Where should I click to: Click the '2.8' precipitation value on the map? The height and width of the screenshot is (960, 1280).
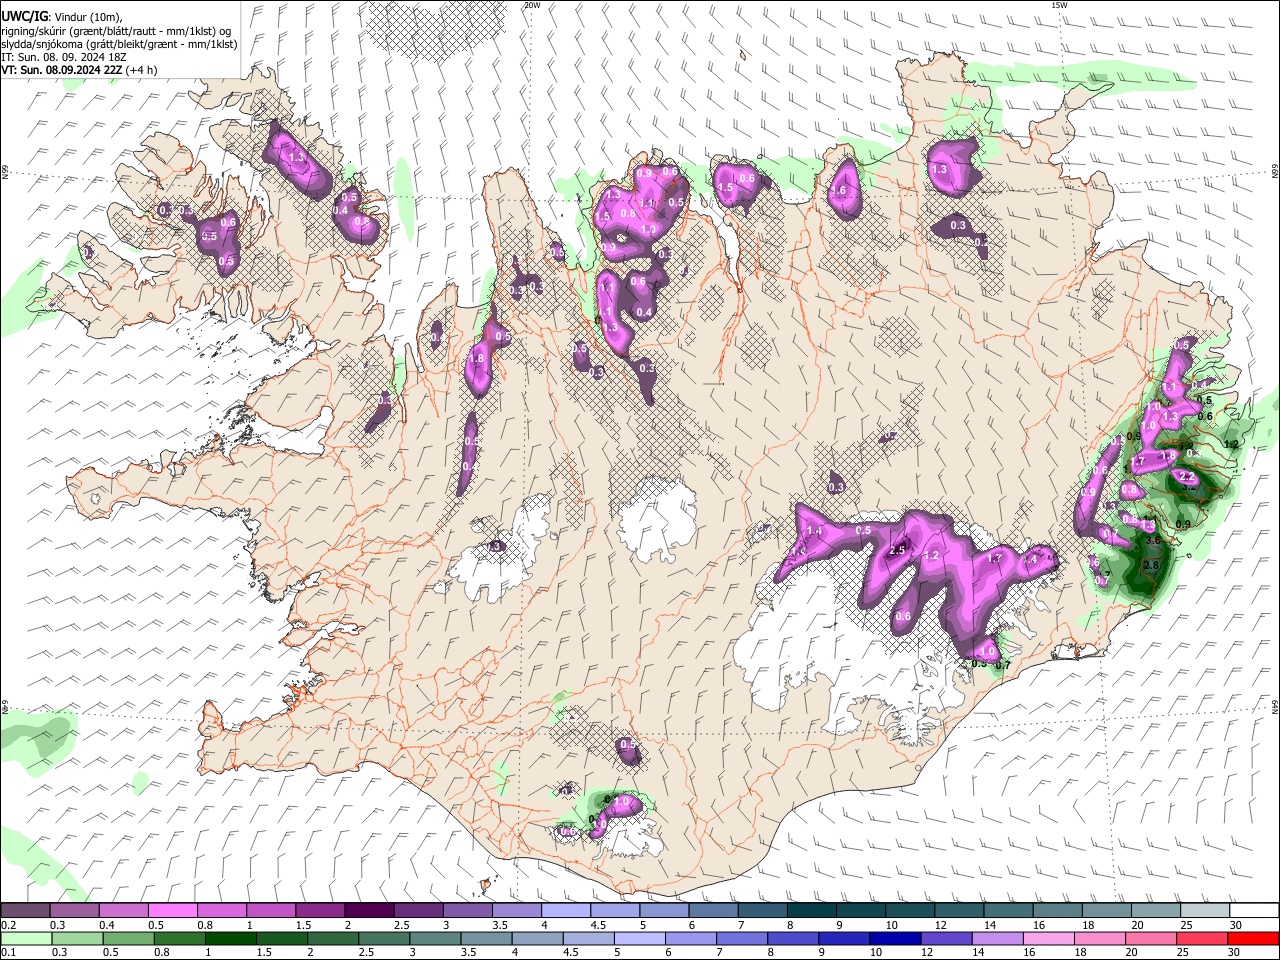click(x=1150, y=566)
